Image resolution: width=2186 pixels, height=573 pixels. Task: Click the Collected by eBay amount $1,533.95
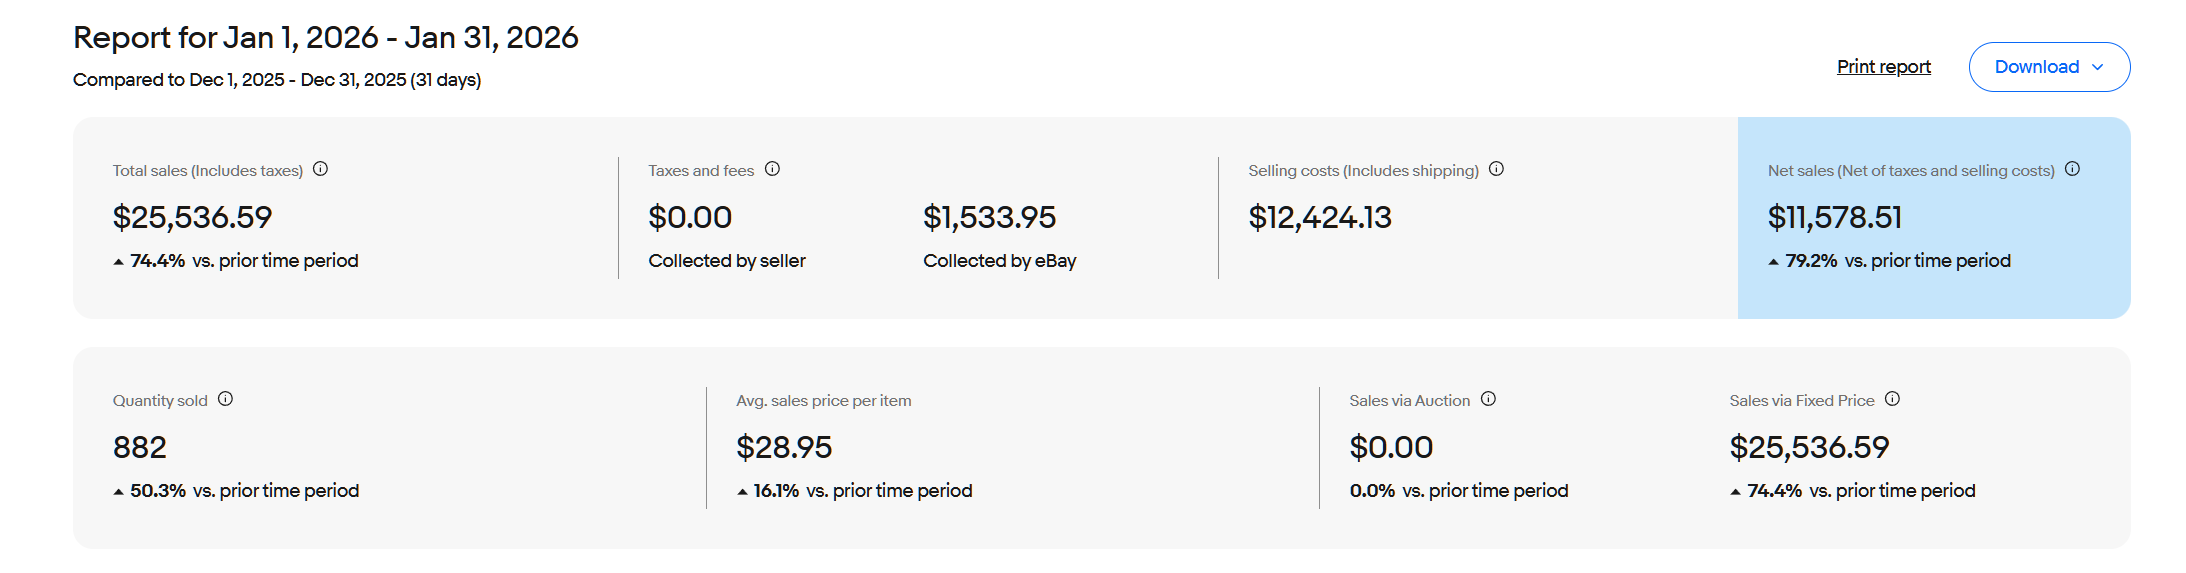989,217
